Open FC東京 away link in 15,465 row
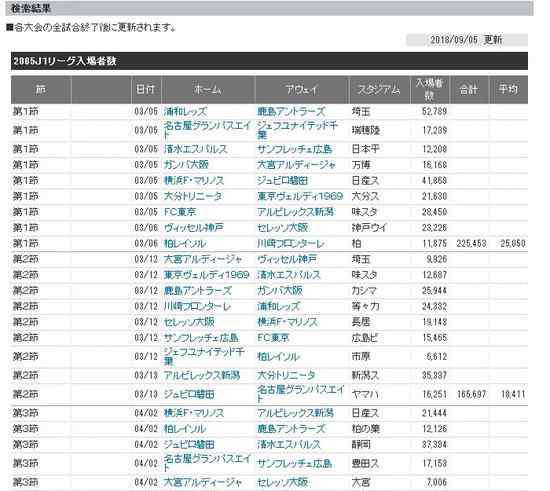Image resolution: width=550 pixels, height=491 pixels. pyautogui.click(x=274, y=338)
